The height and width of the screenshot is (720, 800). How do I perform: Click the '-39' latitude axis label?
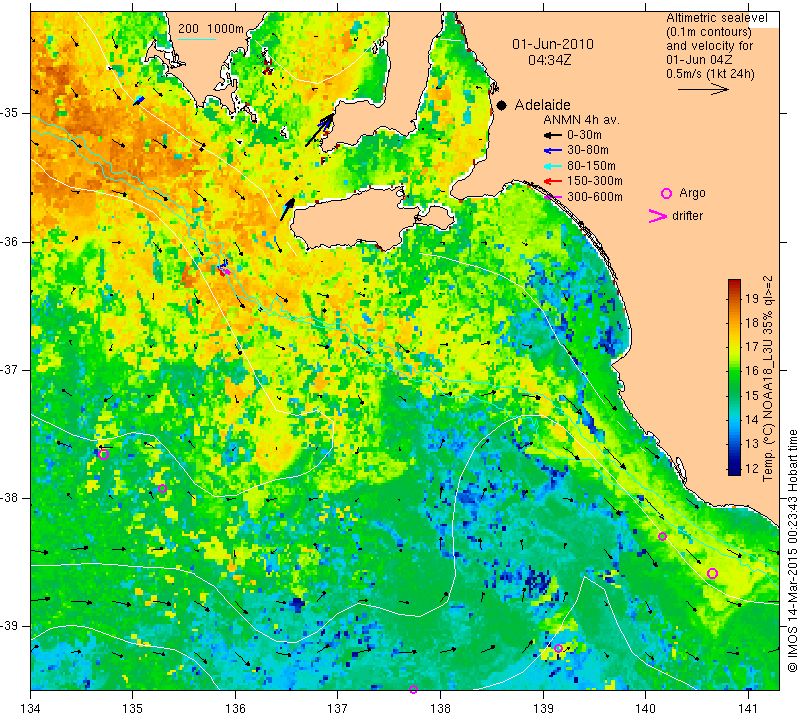(10, 626)
